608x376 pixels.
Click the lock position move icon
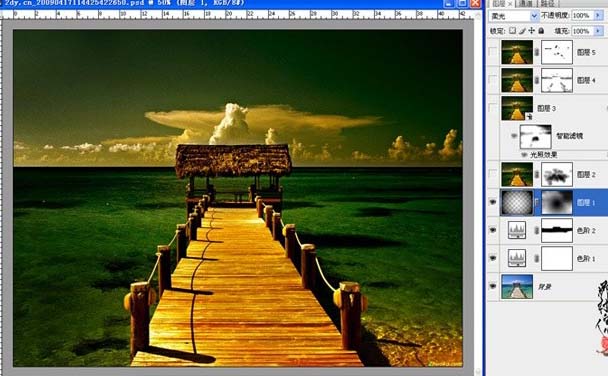point(532,30)
